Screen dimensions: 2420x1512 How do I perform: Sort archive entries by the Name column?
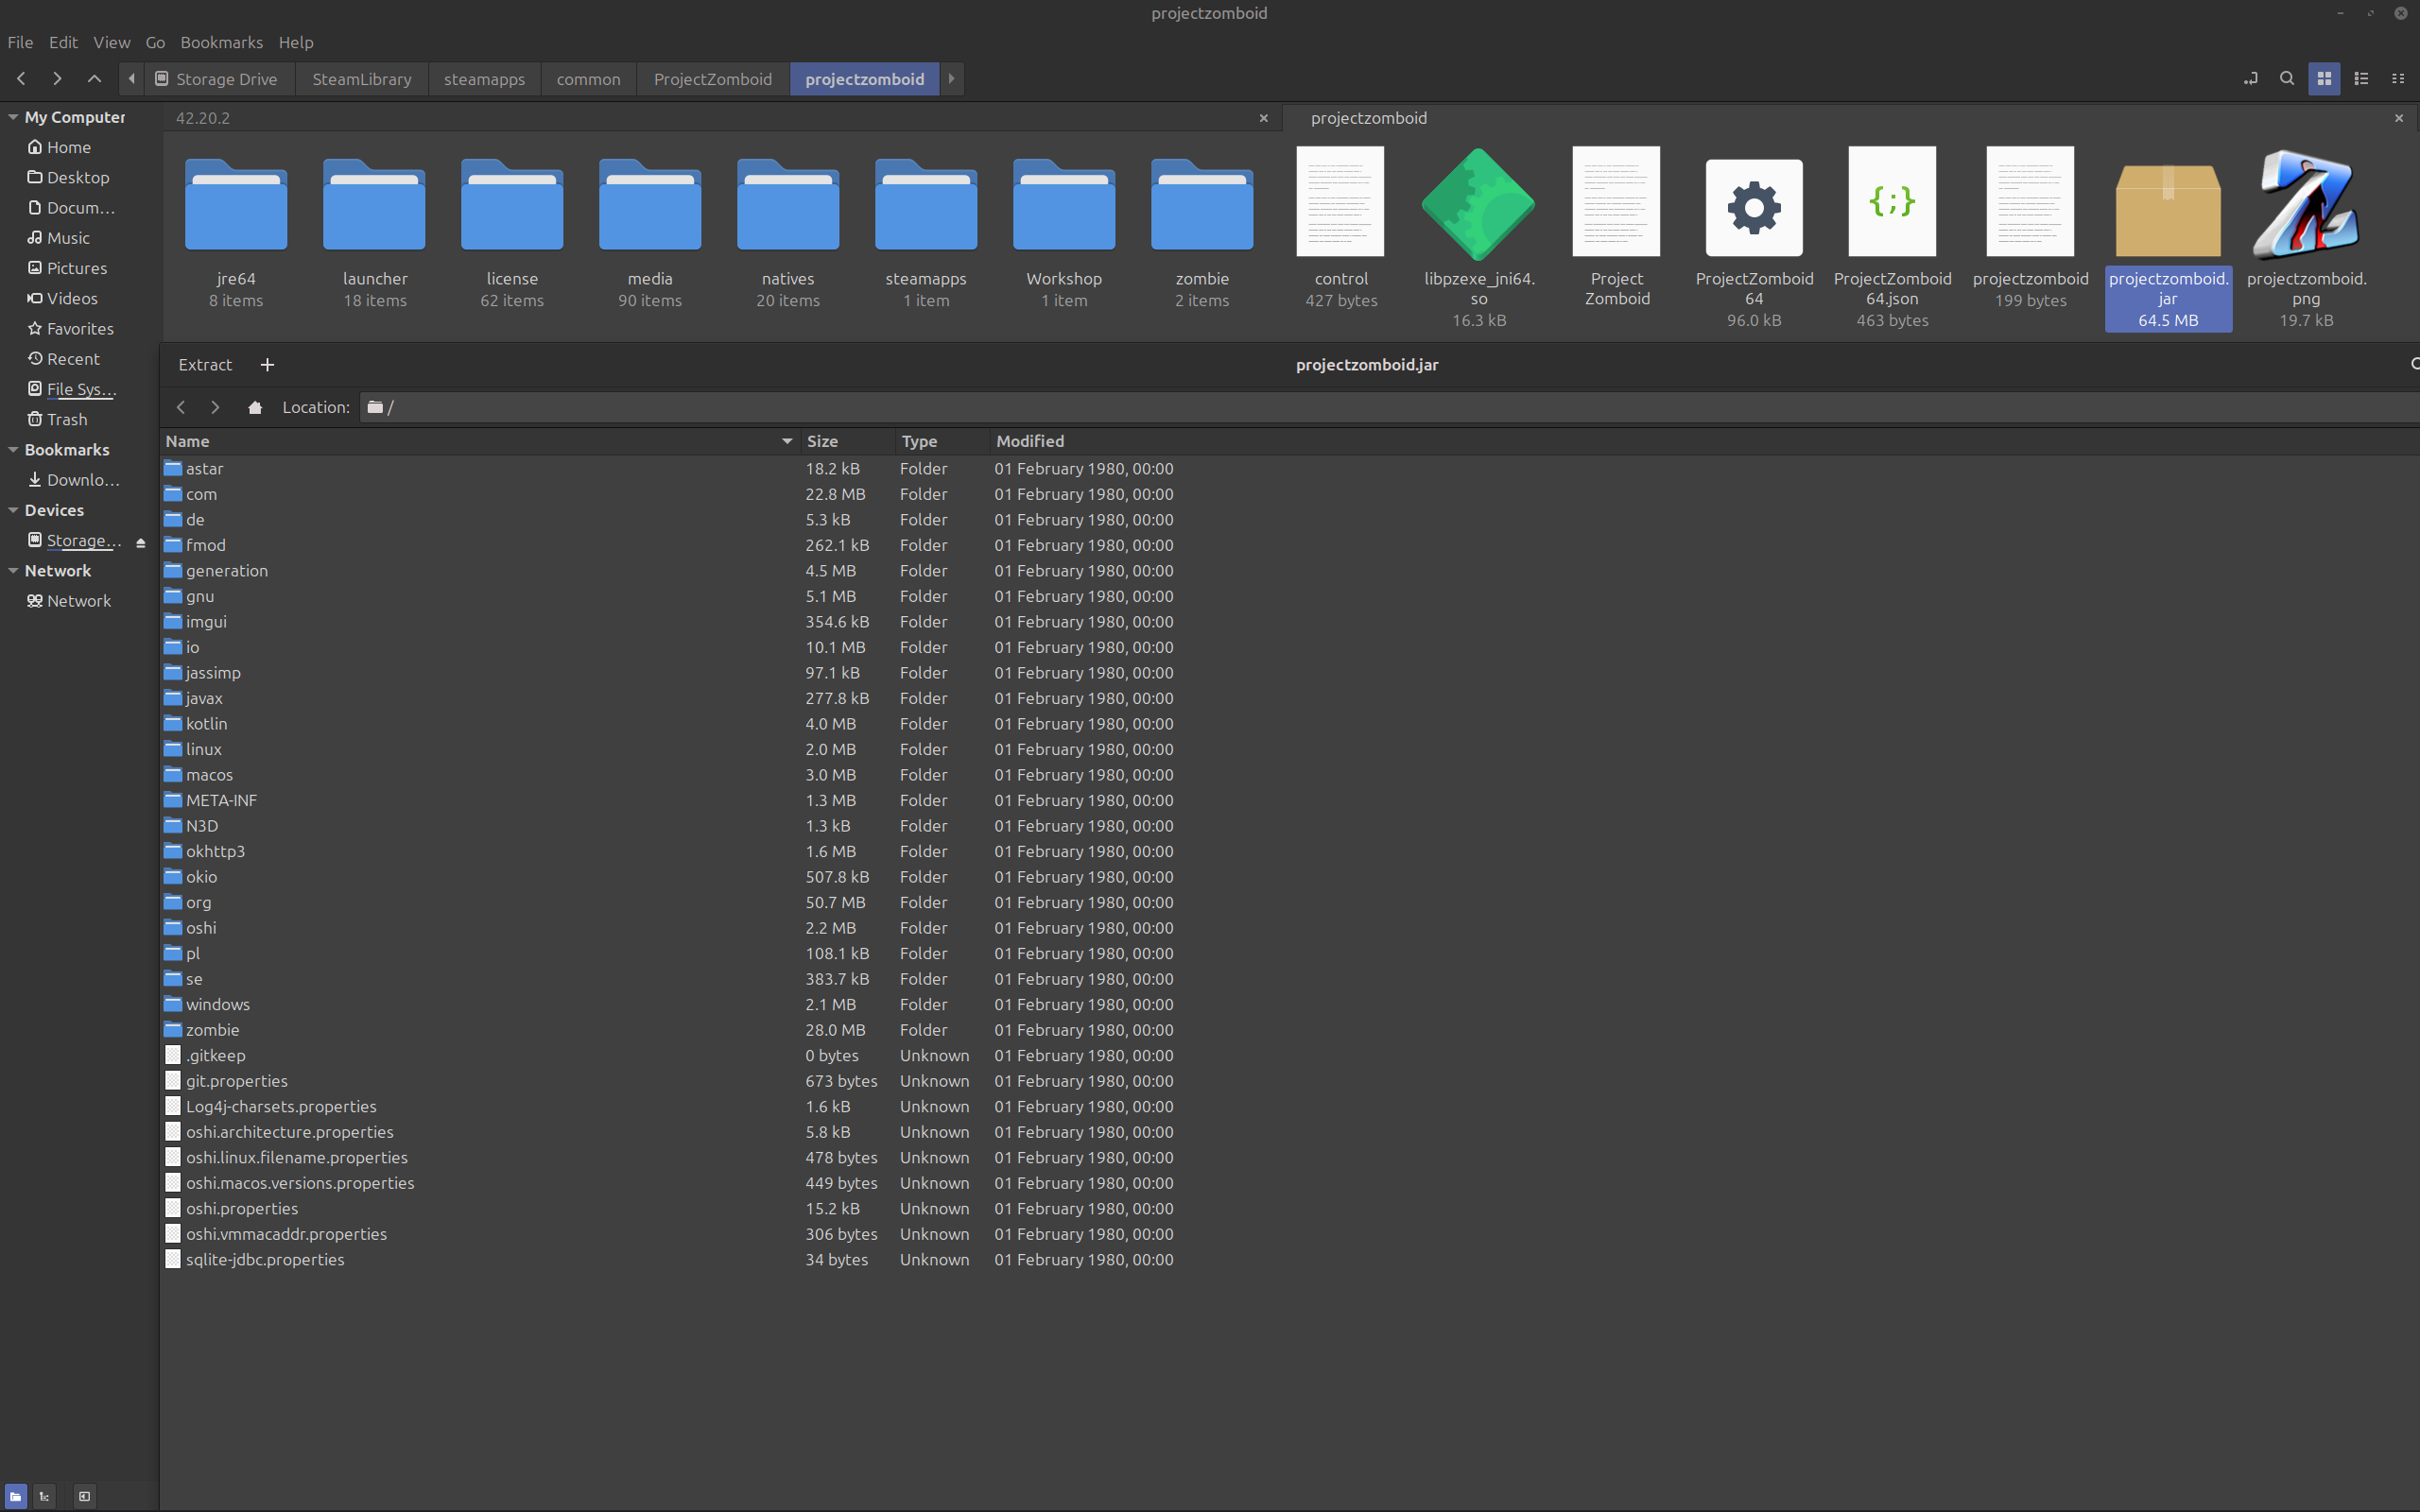coord(479,441)
